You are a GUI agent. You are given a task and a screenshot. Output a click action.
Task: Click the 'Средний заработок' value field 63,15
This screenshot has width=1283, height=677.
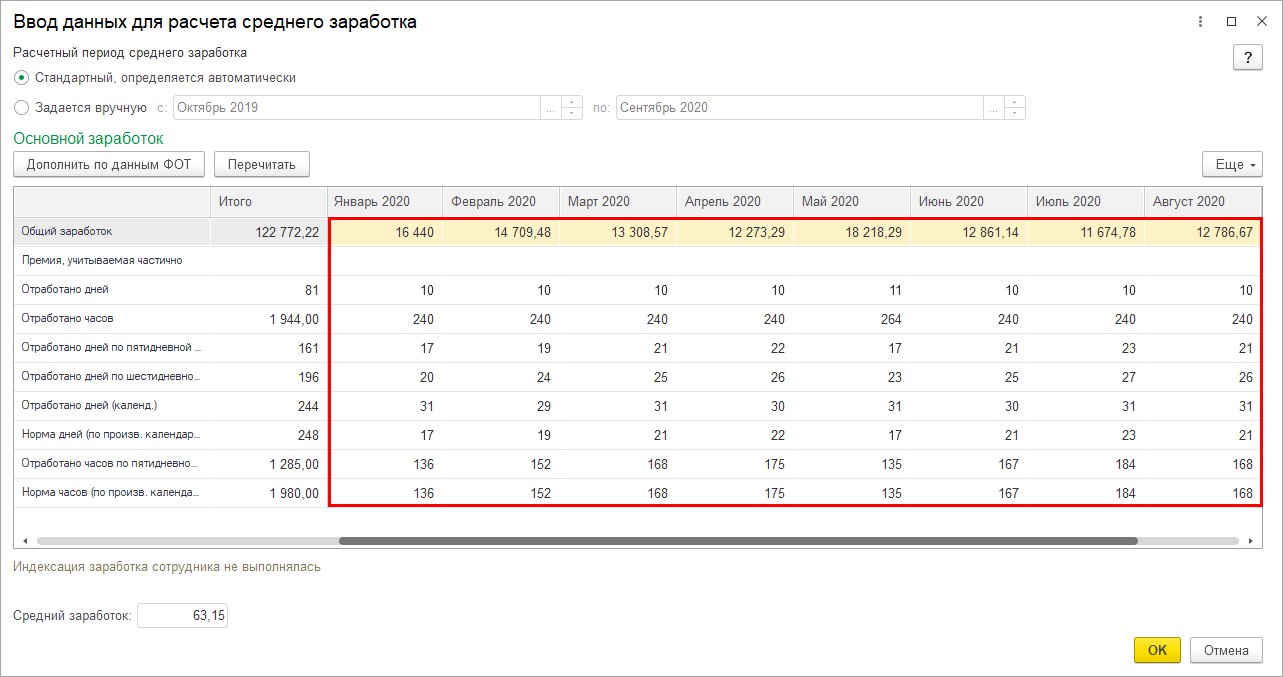point(182,616)
